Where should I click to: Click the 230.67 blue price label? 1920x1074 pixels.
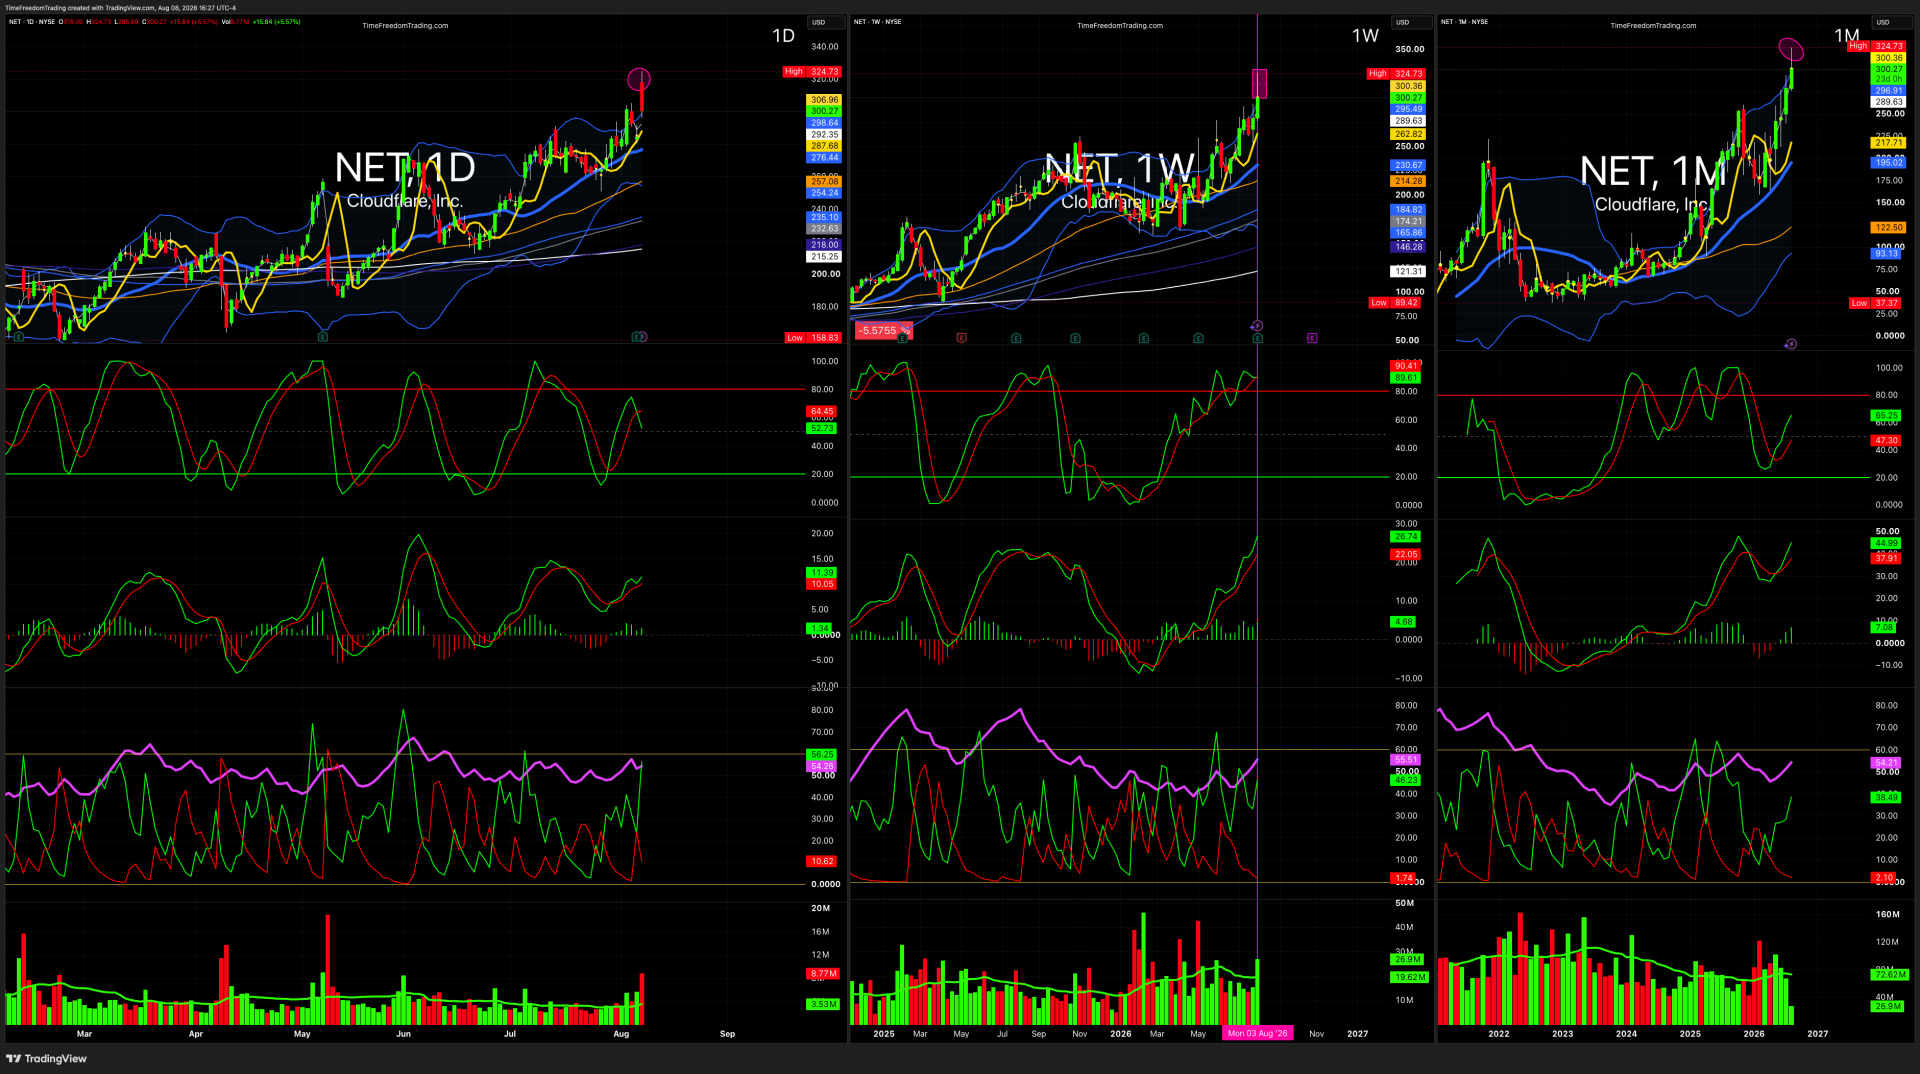tap(1408, 166)
